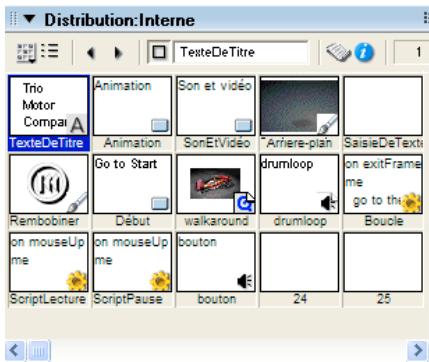429x362 pixels.
Task: Select the ScriptPause mouseUp script thumbnail
Action: [132, 262]
